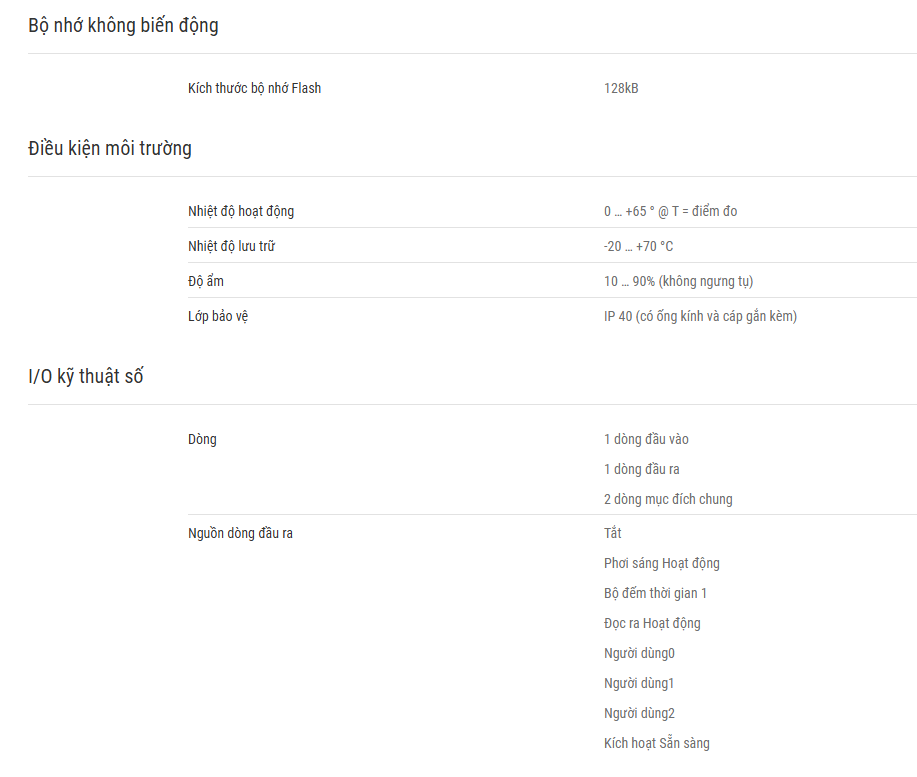This screenshot has height=777, width=917.
Task: Select the 'Nguồn dòng đầu ra' row label
Action: (240, 533)
